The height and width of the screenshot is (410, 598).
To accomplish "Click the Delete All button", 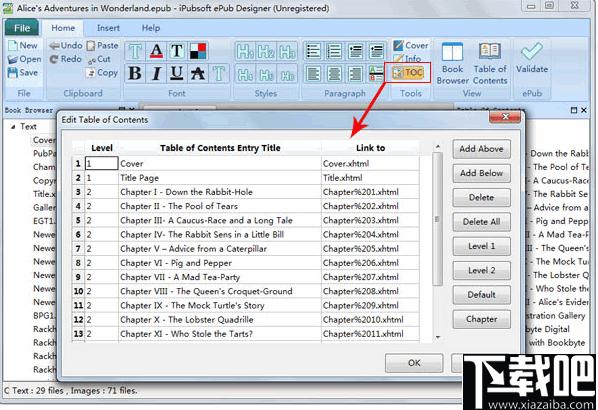I will coord(481,222).
